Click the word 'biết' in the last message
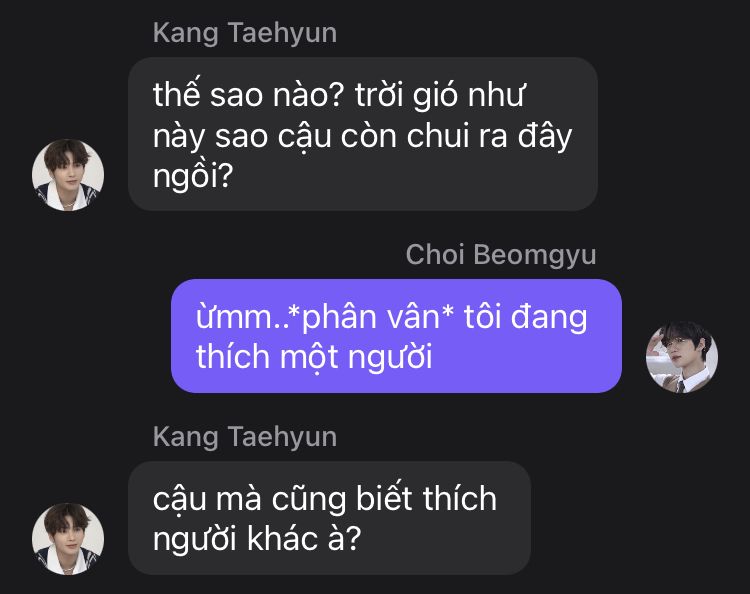Viewport: 750px width, 594px height. pyautogui.click(x=385, y=499)
